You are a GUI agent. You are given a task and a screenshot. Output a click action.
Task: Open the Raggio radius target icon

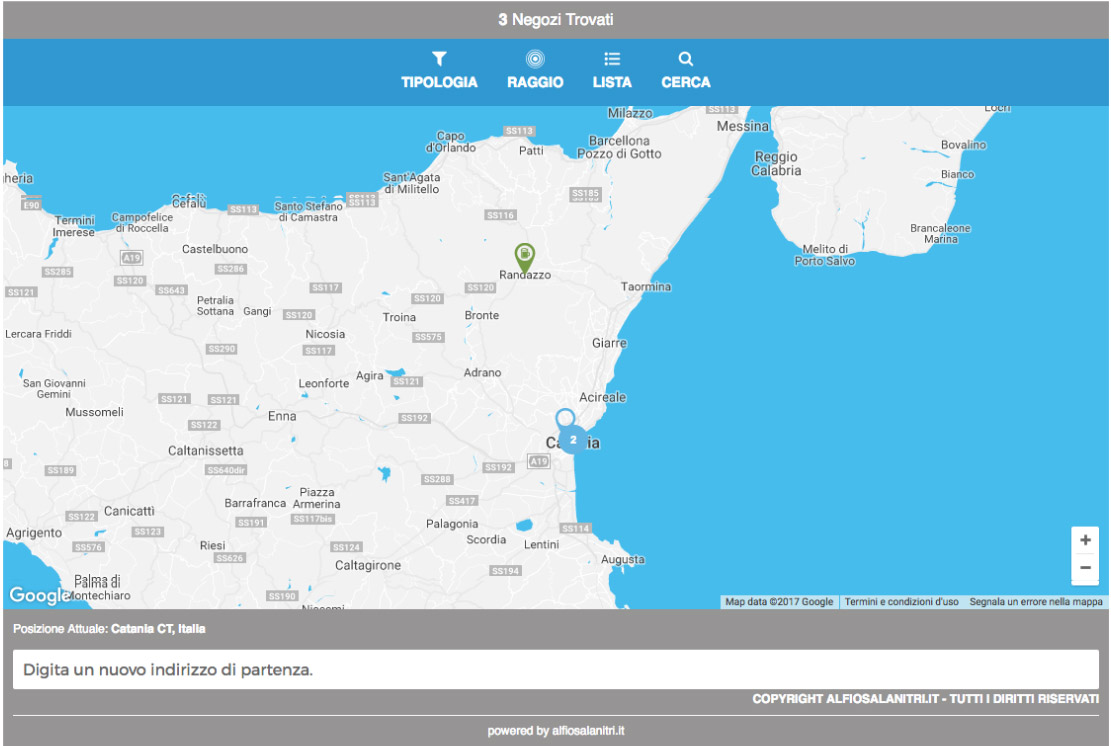pos(535,59)
